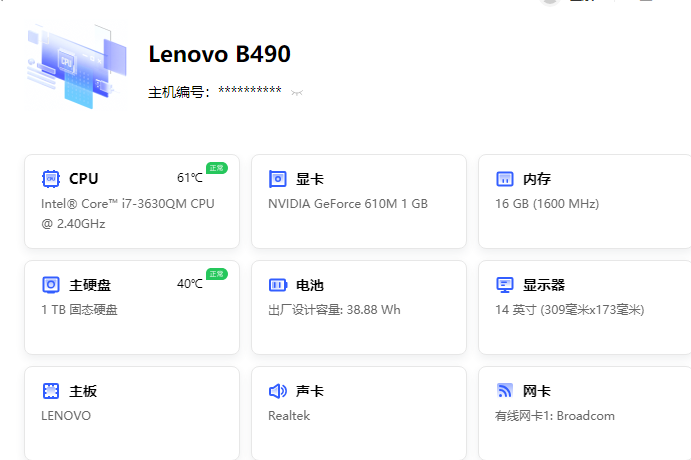Click the main hard disk (主硬盘) icon

pos(51,285)
